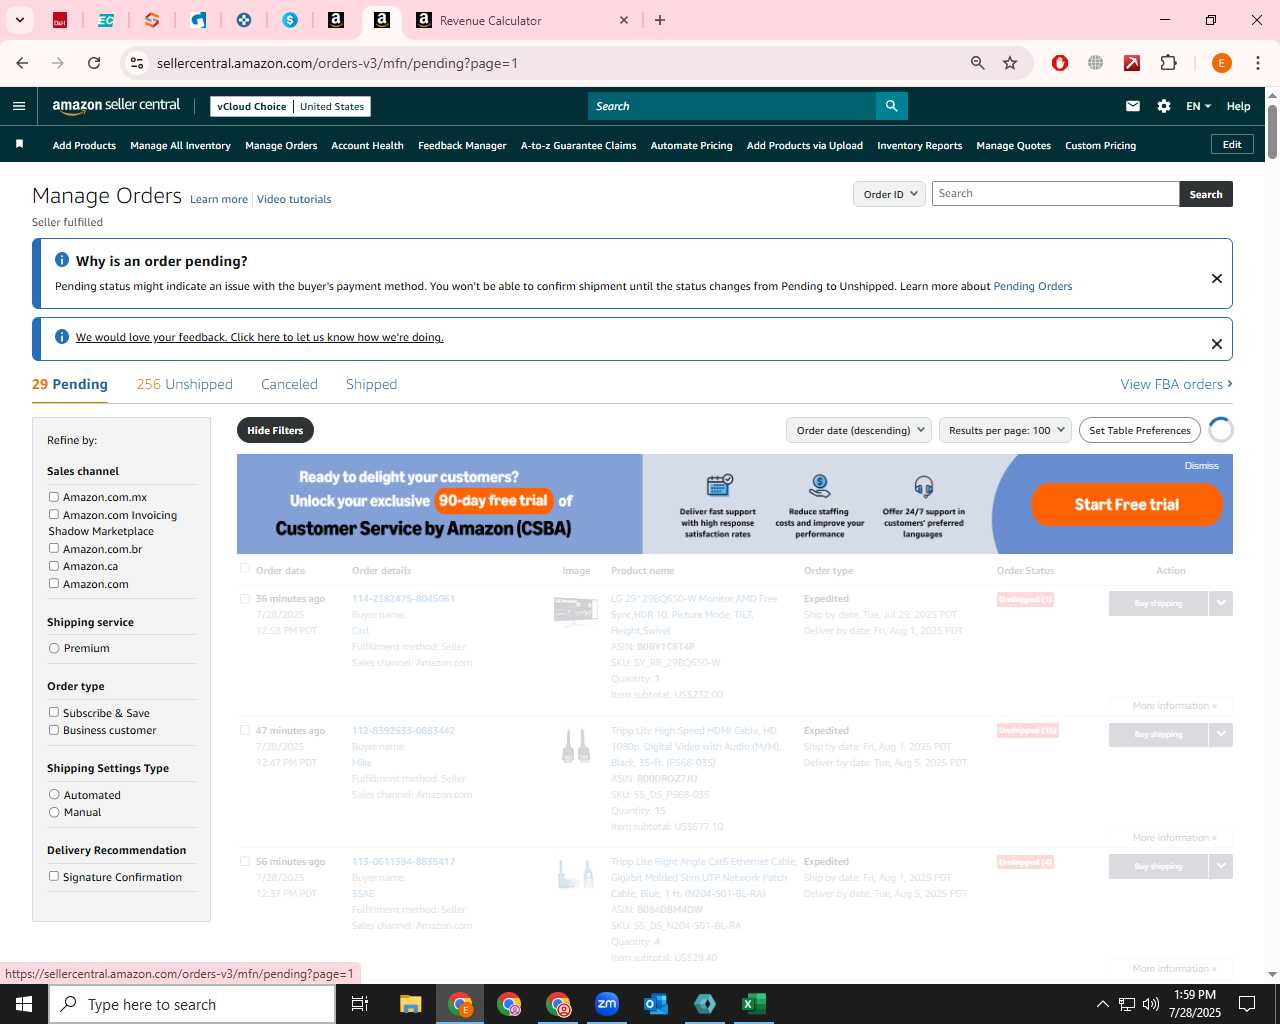Close the Revenue Calculator tab
Image resolution: width=1280 pixels, height=1024 pixels.
coord(624,20)
